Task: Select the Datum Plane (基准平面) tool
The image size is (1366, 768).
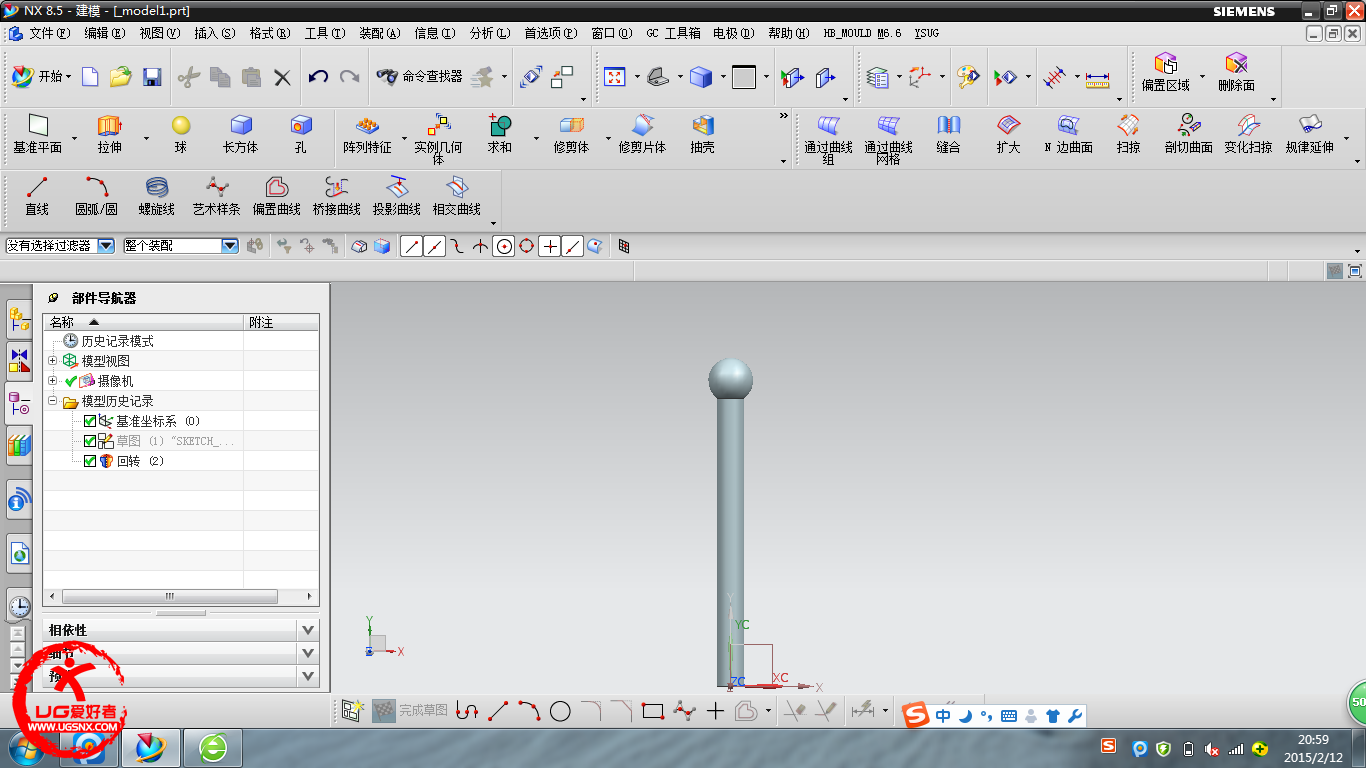Action: pos(37,135)
